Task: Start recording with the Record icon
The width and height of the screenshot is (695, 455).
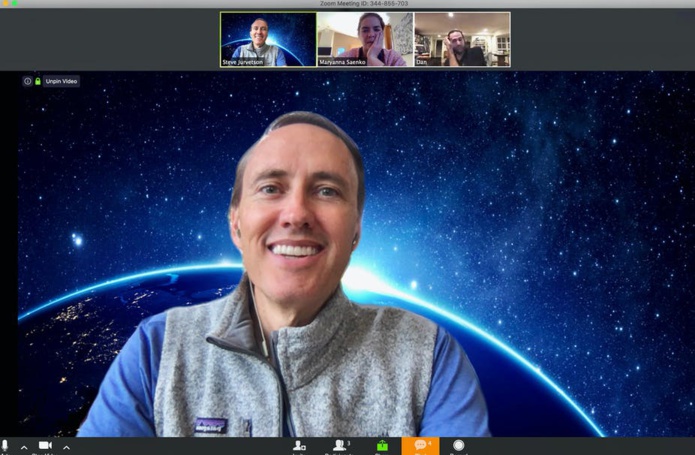Action: [458, 445]
